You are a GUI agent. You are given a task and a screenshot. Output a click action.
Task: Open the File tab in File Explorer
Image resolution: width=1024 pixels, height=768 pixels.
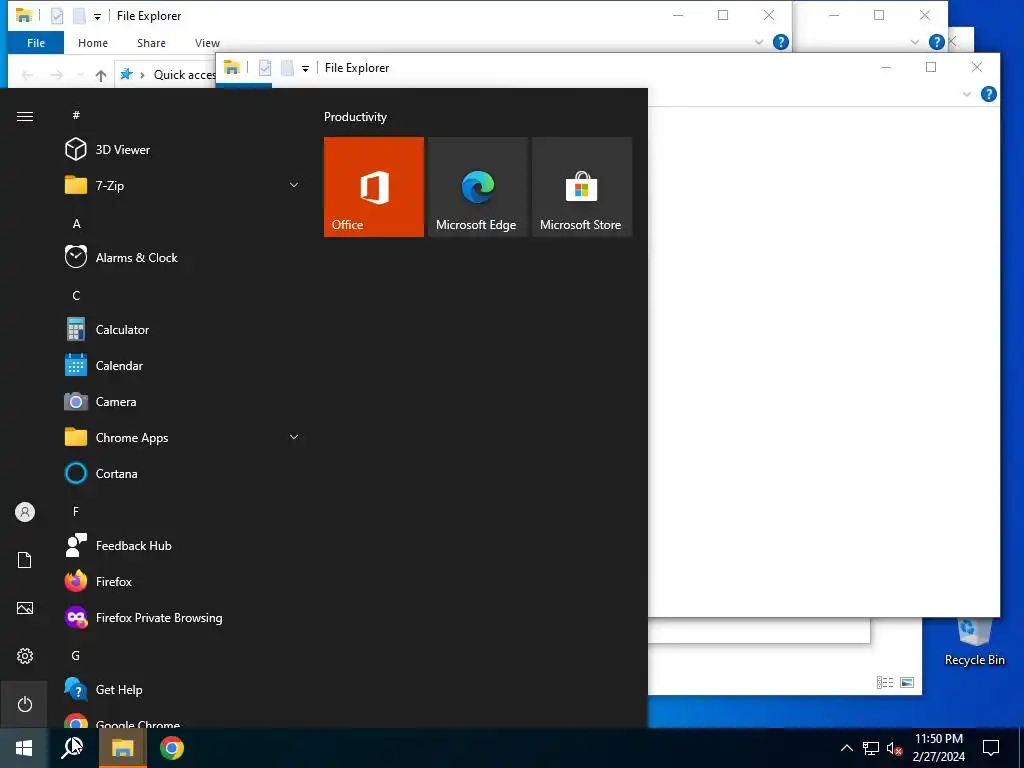[36, 43]
